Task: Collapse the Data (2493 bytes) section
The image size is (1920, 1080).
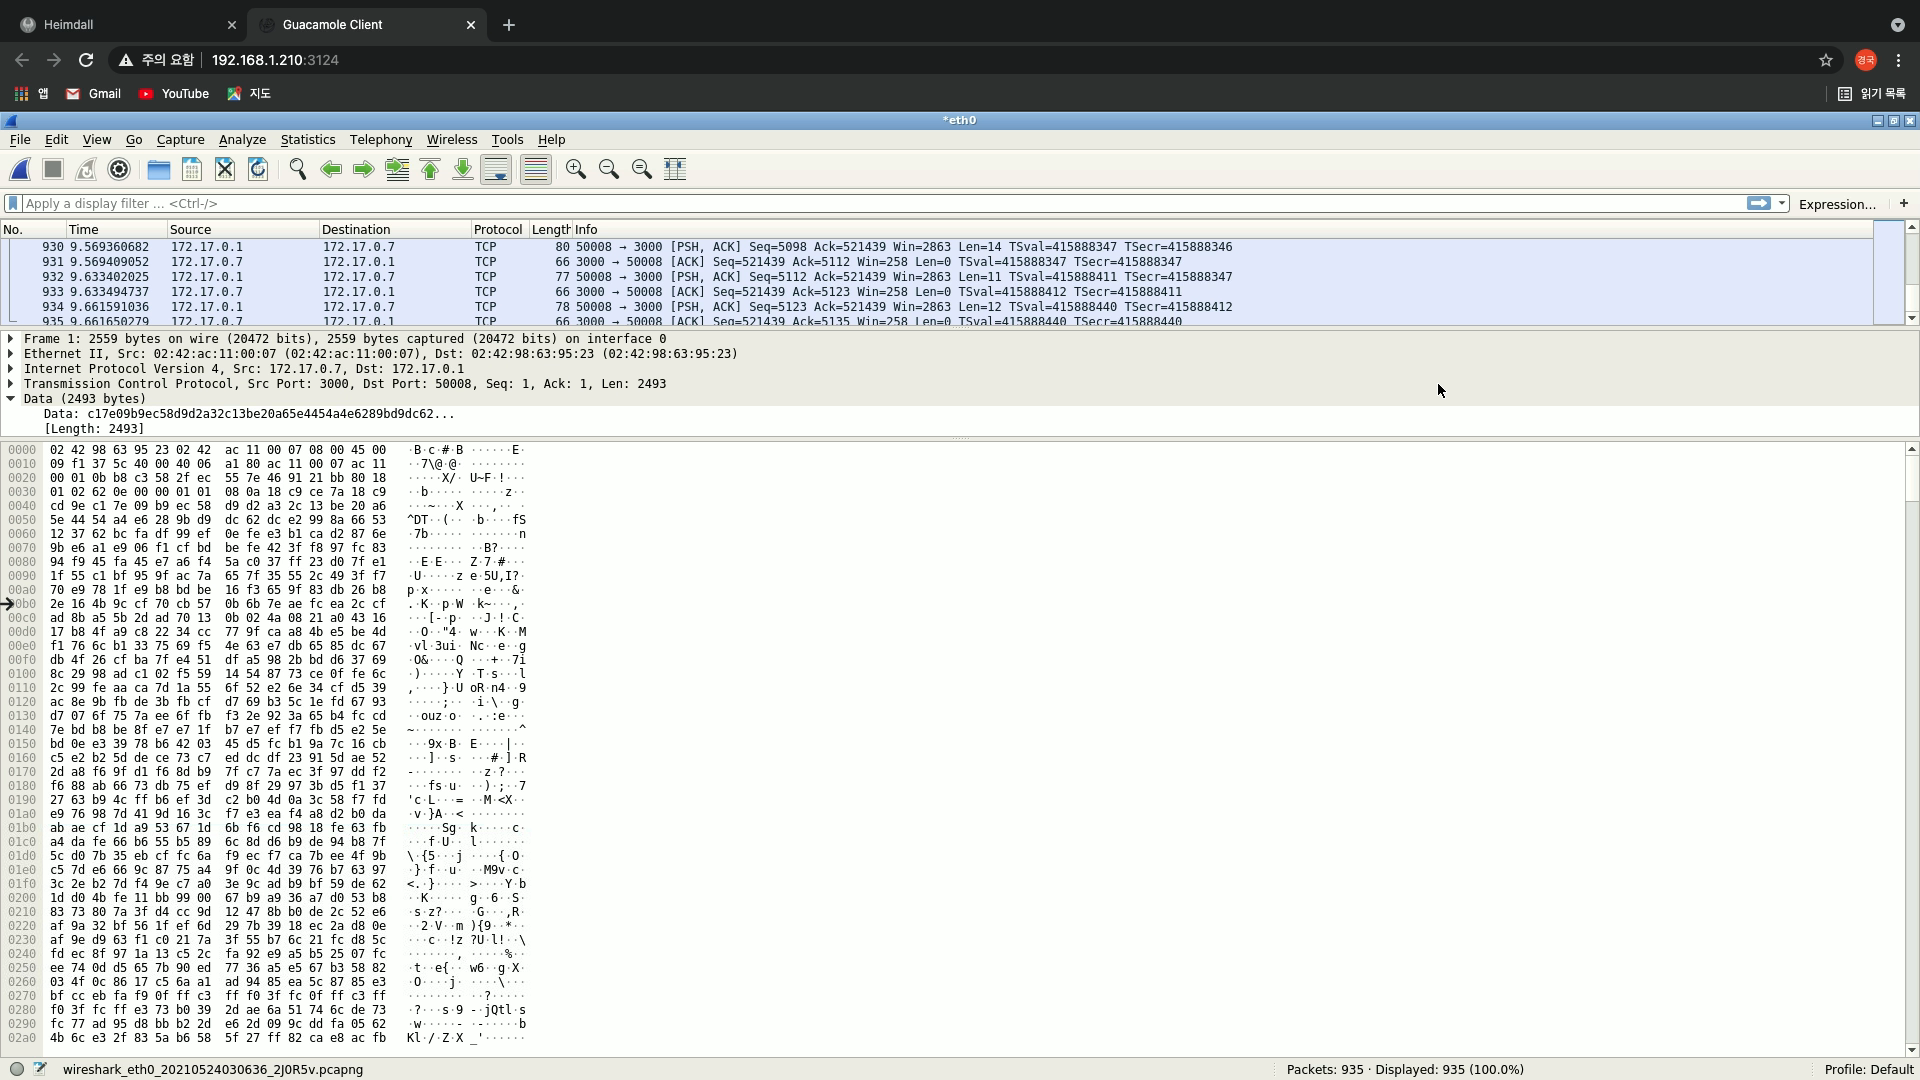Action: pos(11,399)
